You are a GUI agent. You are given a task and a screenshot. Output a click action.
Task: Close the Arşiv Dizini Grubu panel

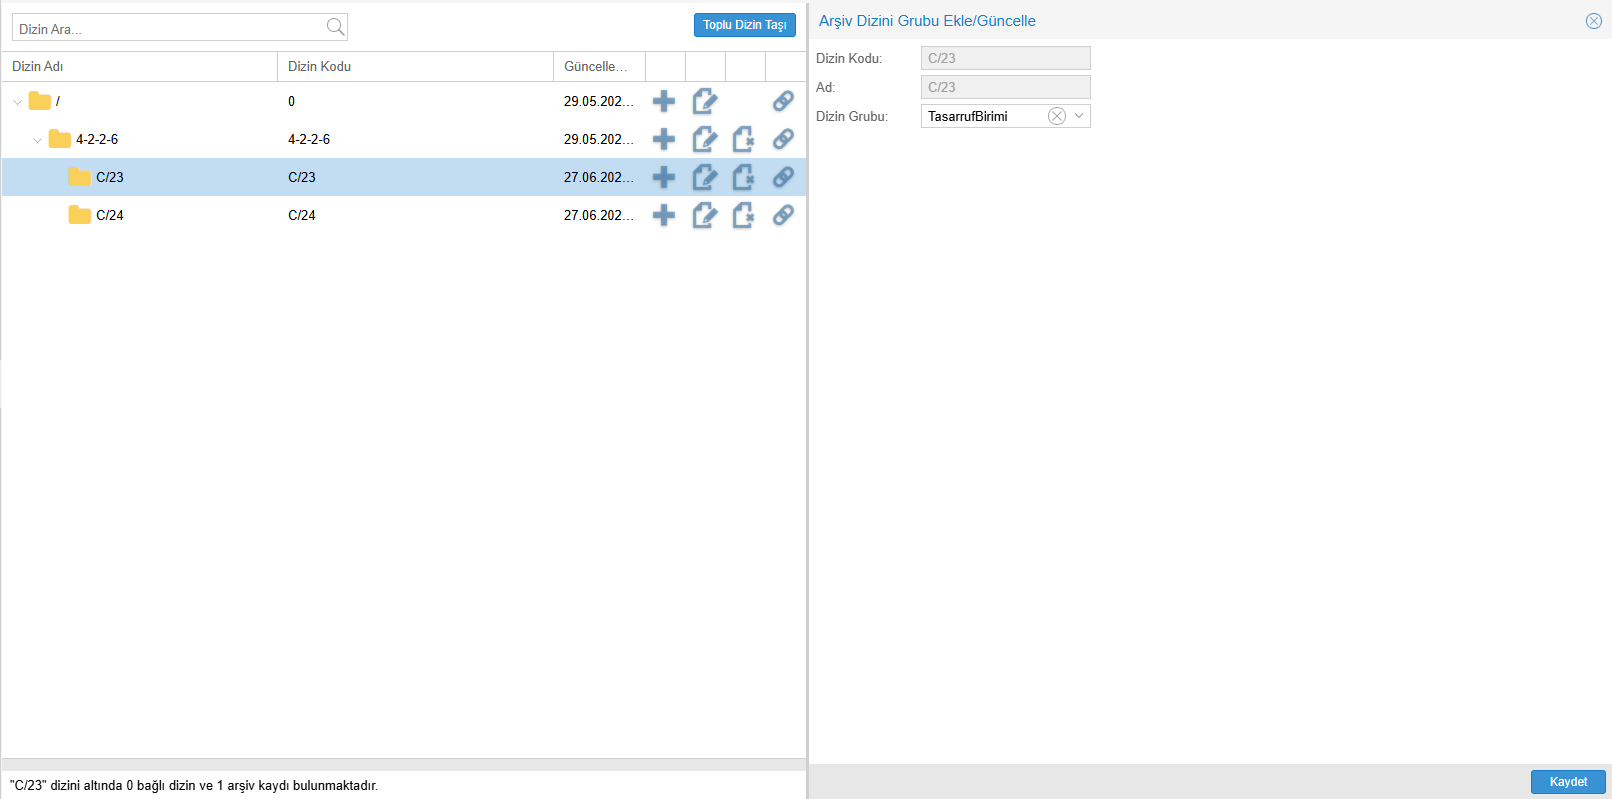pos(1593,21)
